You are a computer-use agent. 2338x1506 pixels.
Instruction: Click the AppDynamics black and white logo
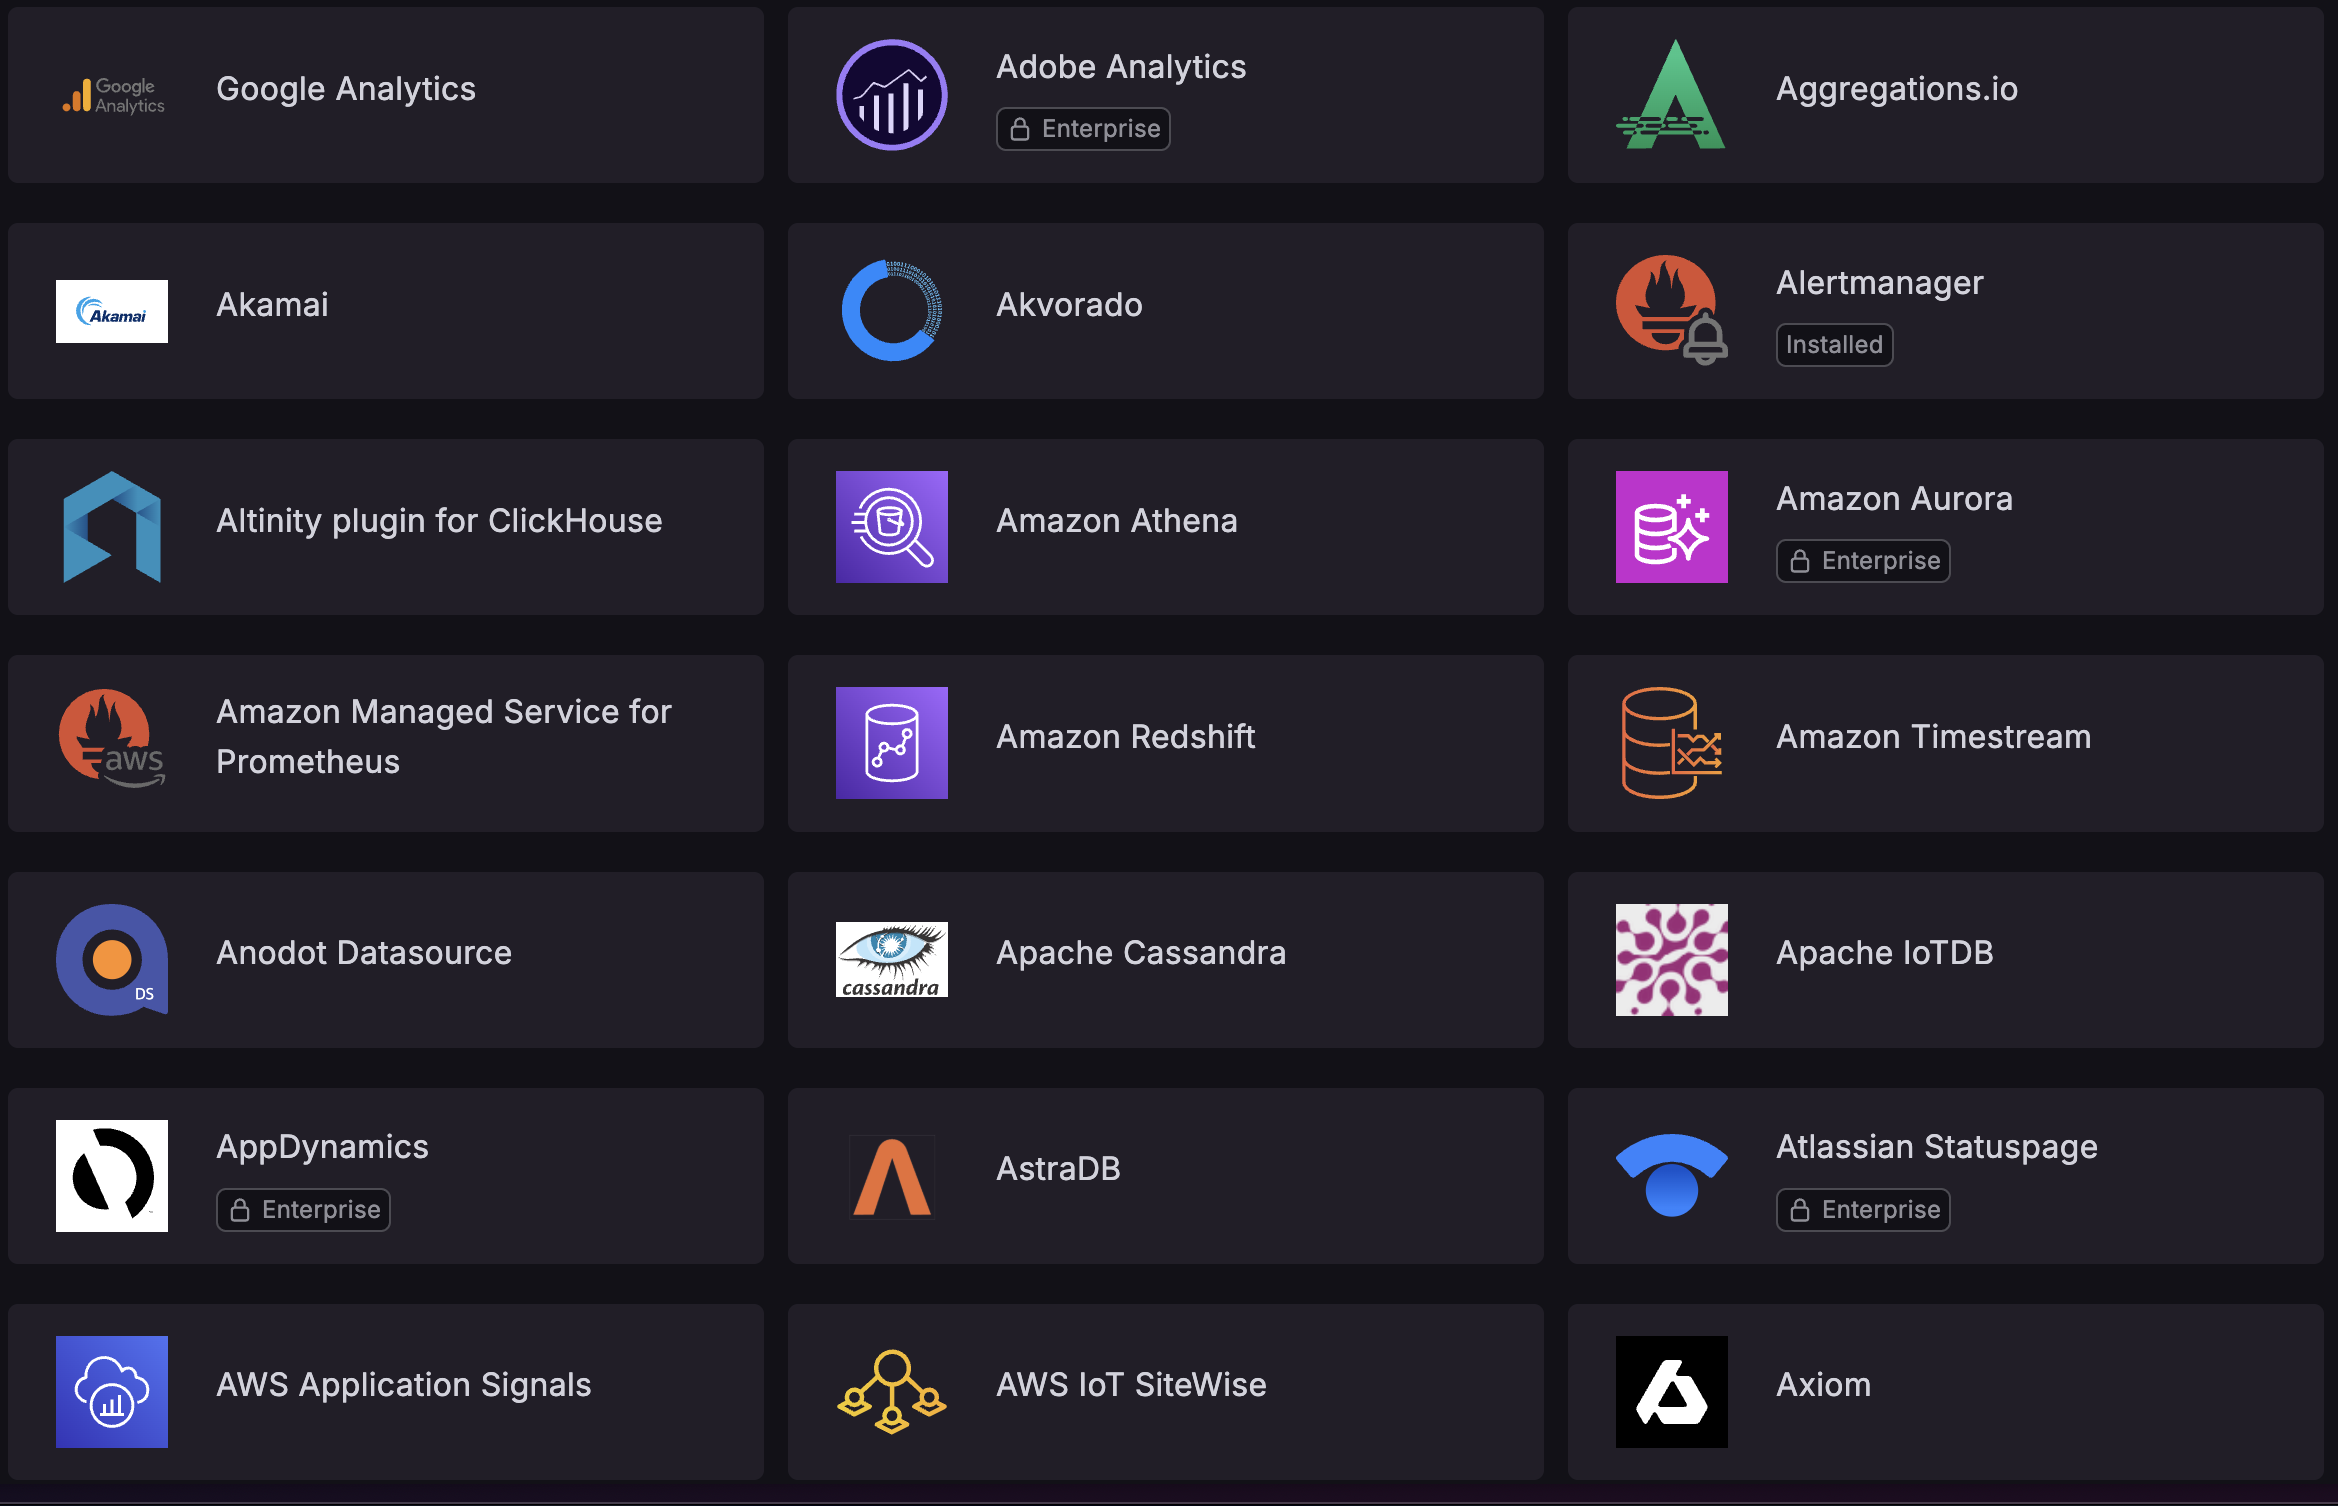pyautogui.click(x=112, y=1176)
